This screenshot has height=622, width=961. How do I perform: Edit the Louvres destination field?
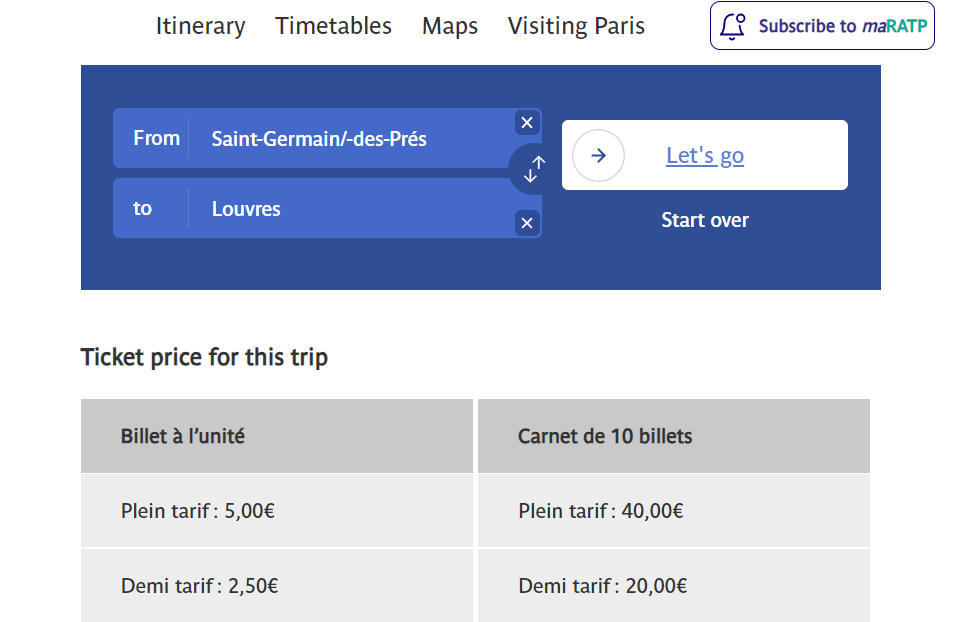pos(352,208)
